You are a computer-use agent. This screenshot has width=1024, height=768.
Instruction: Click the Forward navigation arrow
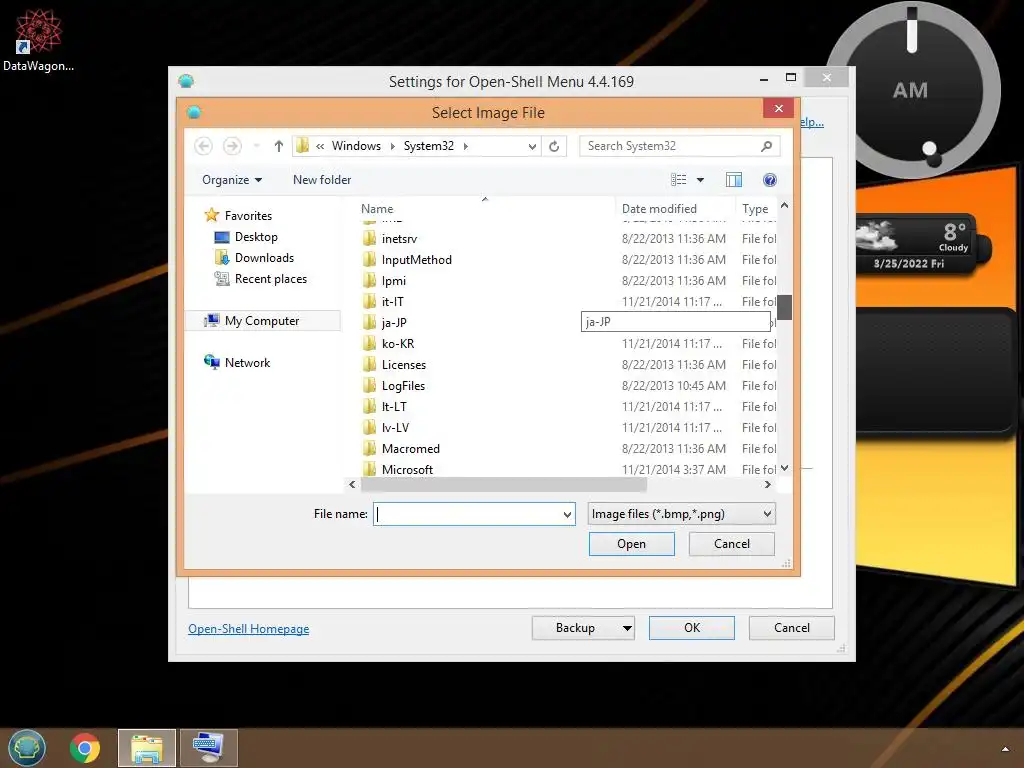click(x=232, y=146)
